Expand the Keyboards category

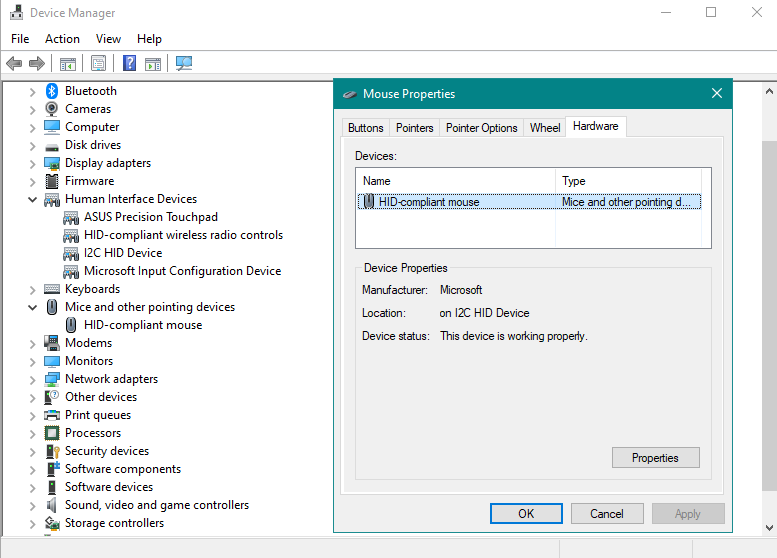click(32, 290)
